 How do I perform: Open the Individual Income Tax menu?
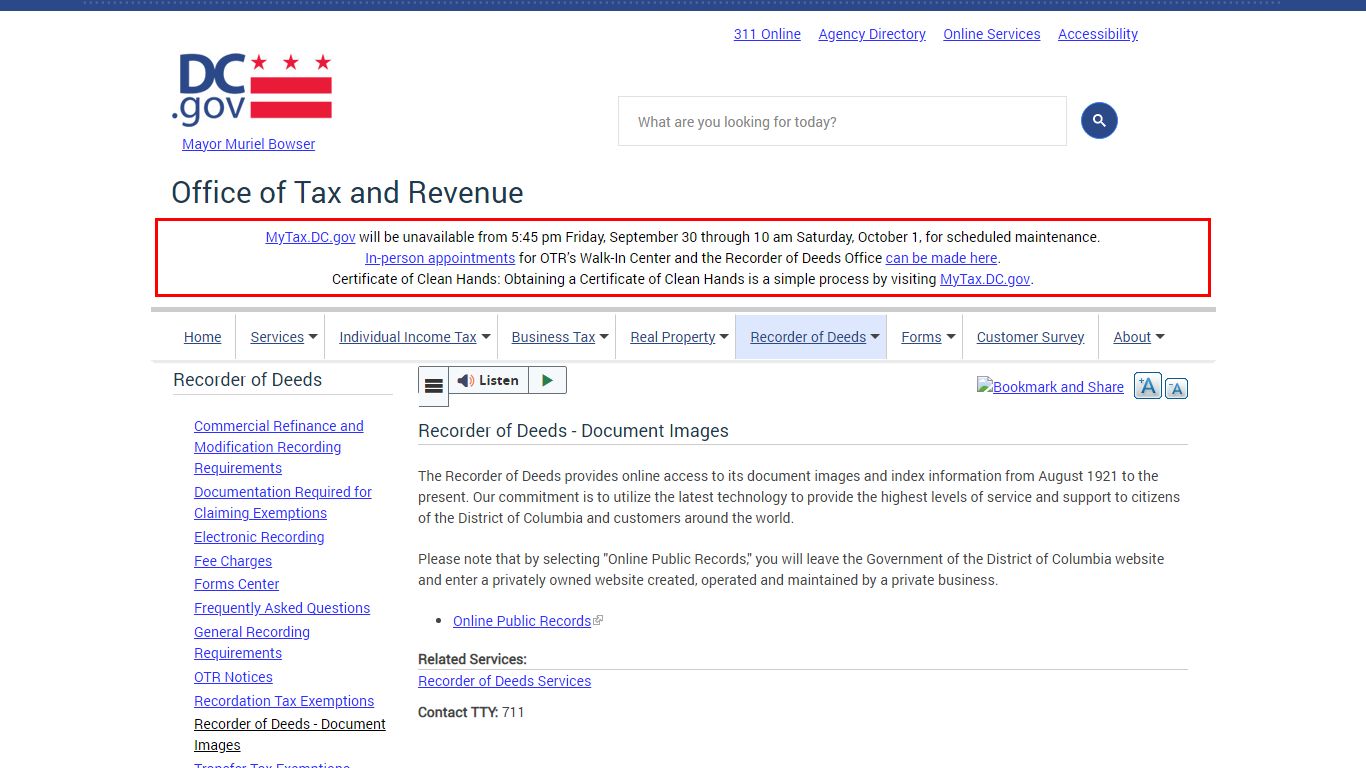click(408, 337)
